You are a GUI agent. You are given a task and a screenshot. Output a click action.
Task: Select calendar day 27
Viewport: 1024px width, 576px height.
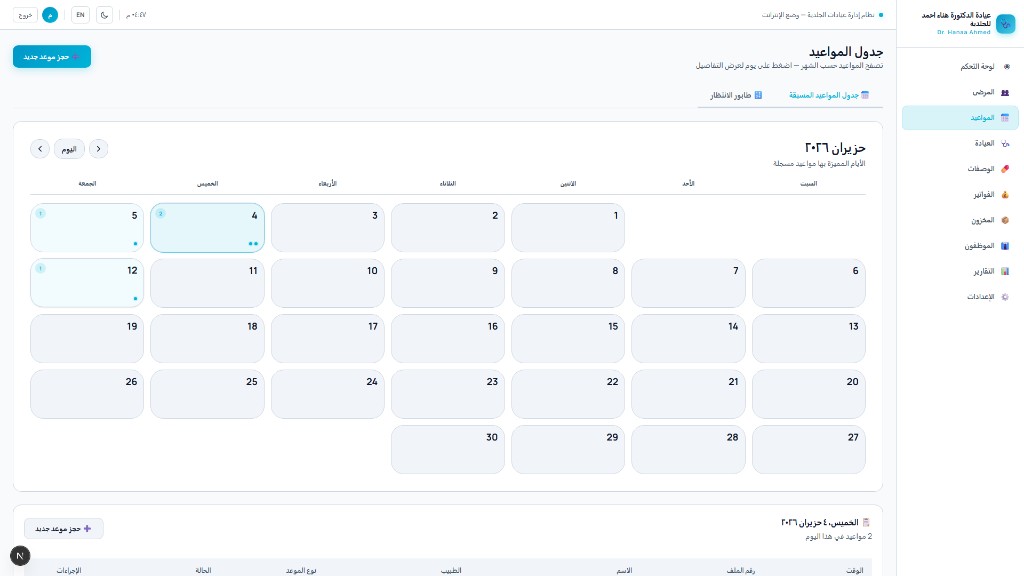pyautogui.click(x=808, y=449)
